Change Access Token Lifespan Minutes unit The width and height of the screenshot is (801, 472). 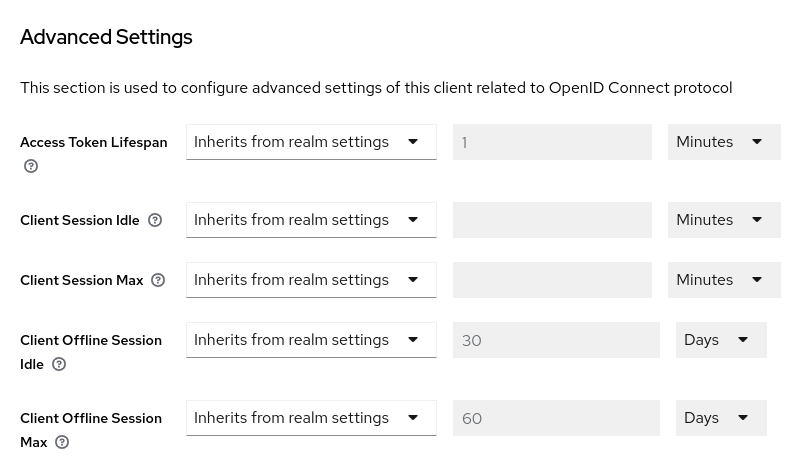coord(723,142)
